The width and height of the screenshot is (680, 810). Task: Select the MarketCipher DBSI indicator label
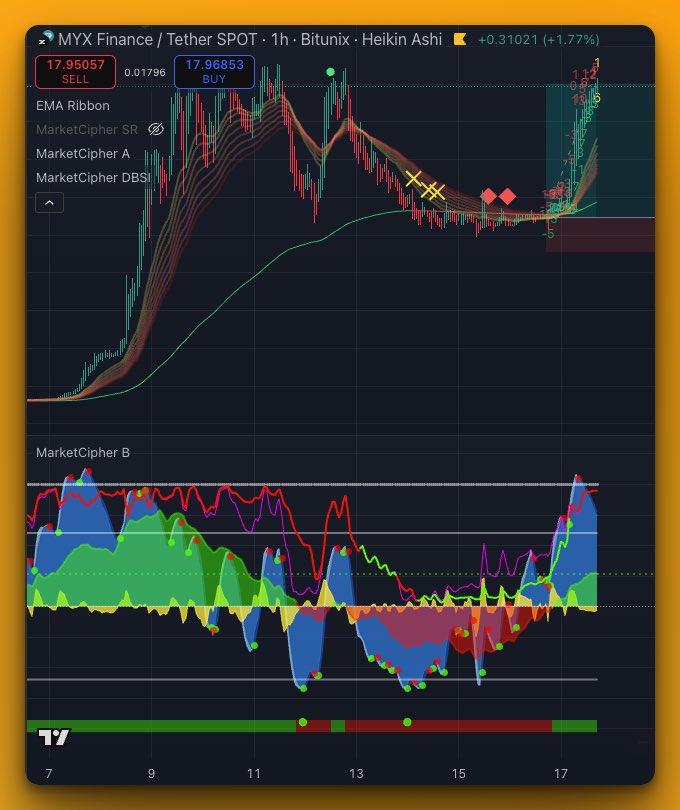pyautogui.click(x=93, y=177)
